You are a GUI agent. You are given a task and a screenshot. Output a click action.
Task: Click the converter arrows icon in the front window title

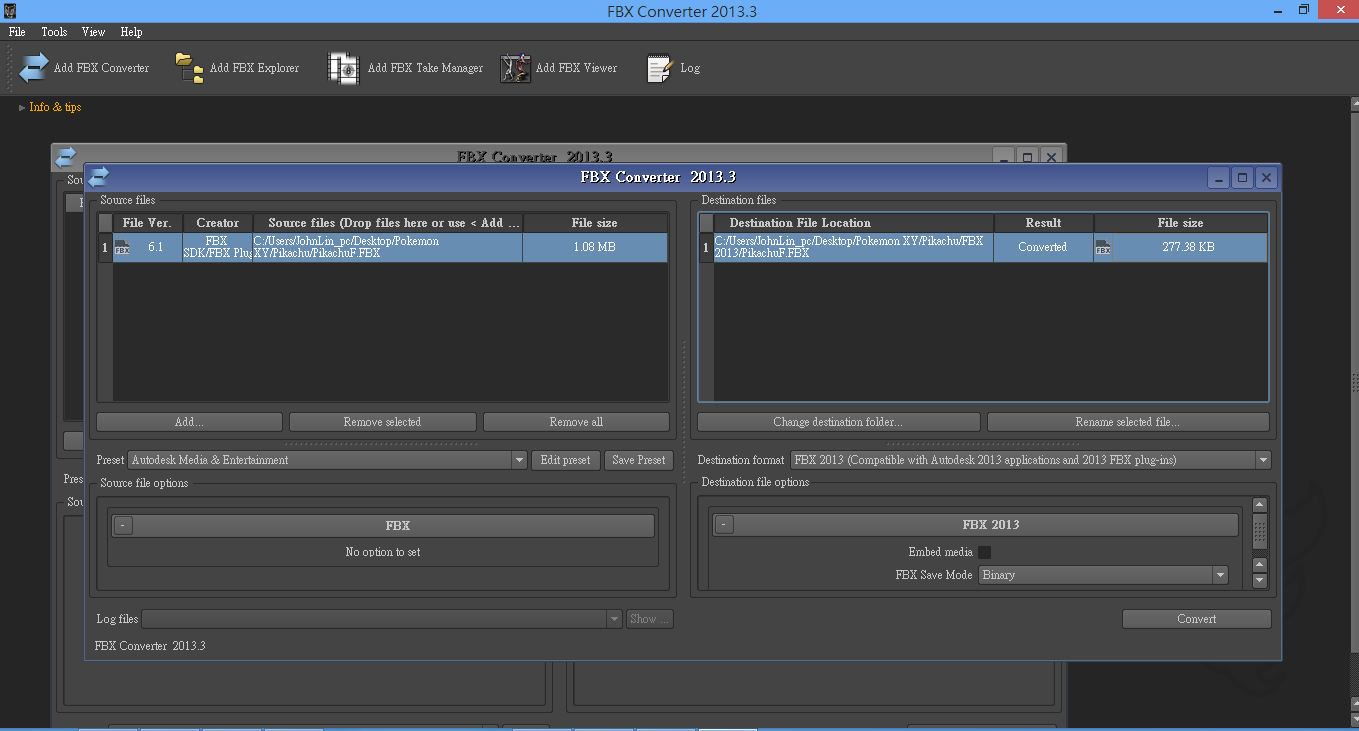point(98,177)
